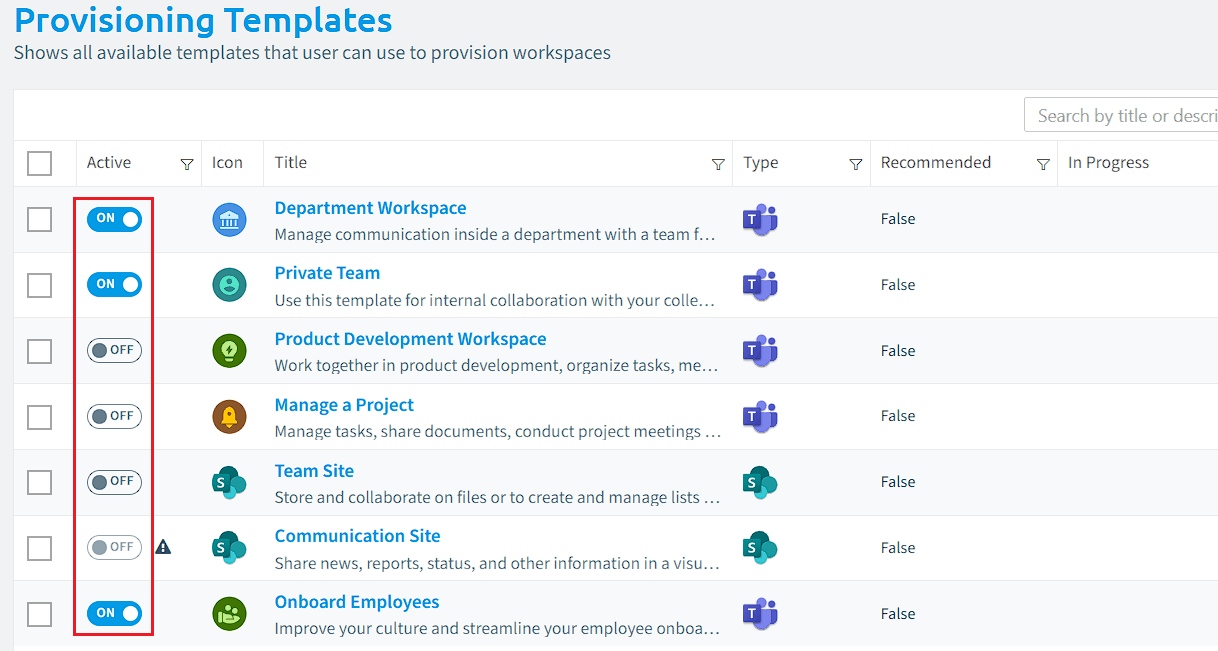Sort by the In Progress column header
This screenshot has width=1218, height=651.
click(x=1108, y=163)
